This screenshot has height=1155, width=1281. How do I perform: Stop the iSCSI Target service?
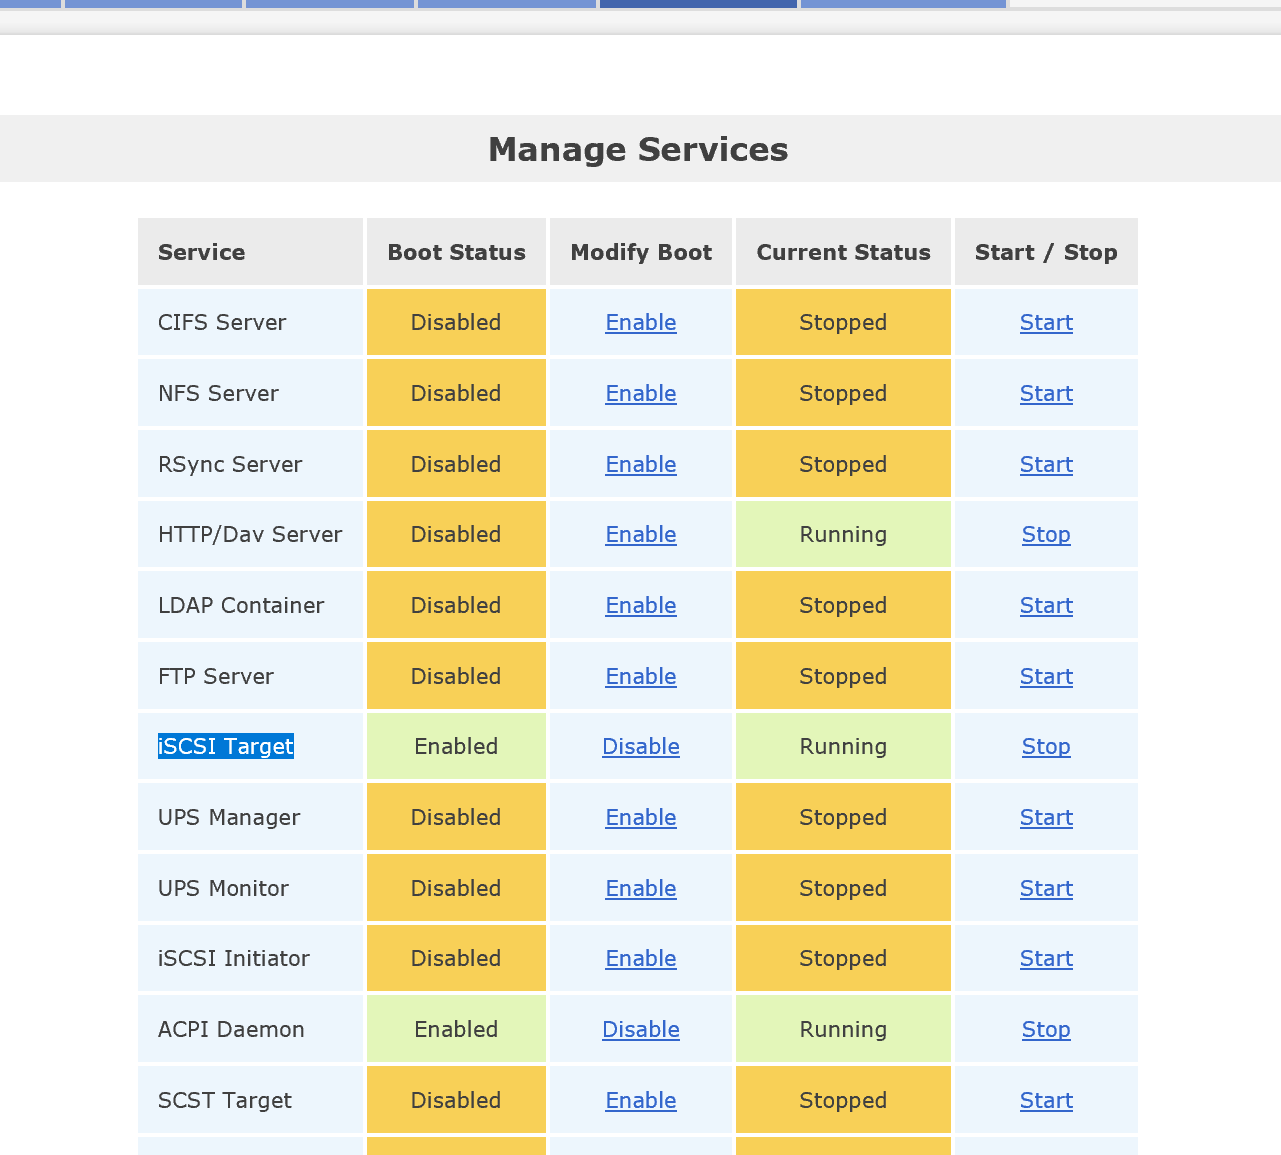tap(1046, 747)
